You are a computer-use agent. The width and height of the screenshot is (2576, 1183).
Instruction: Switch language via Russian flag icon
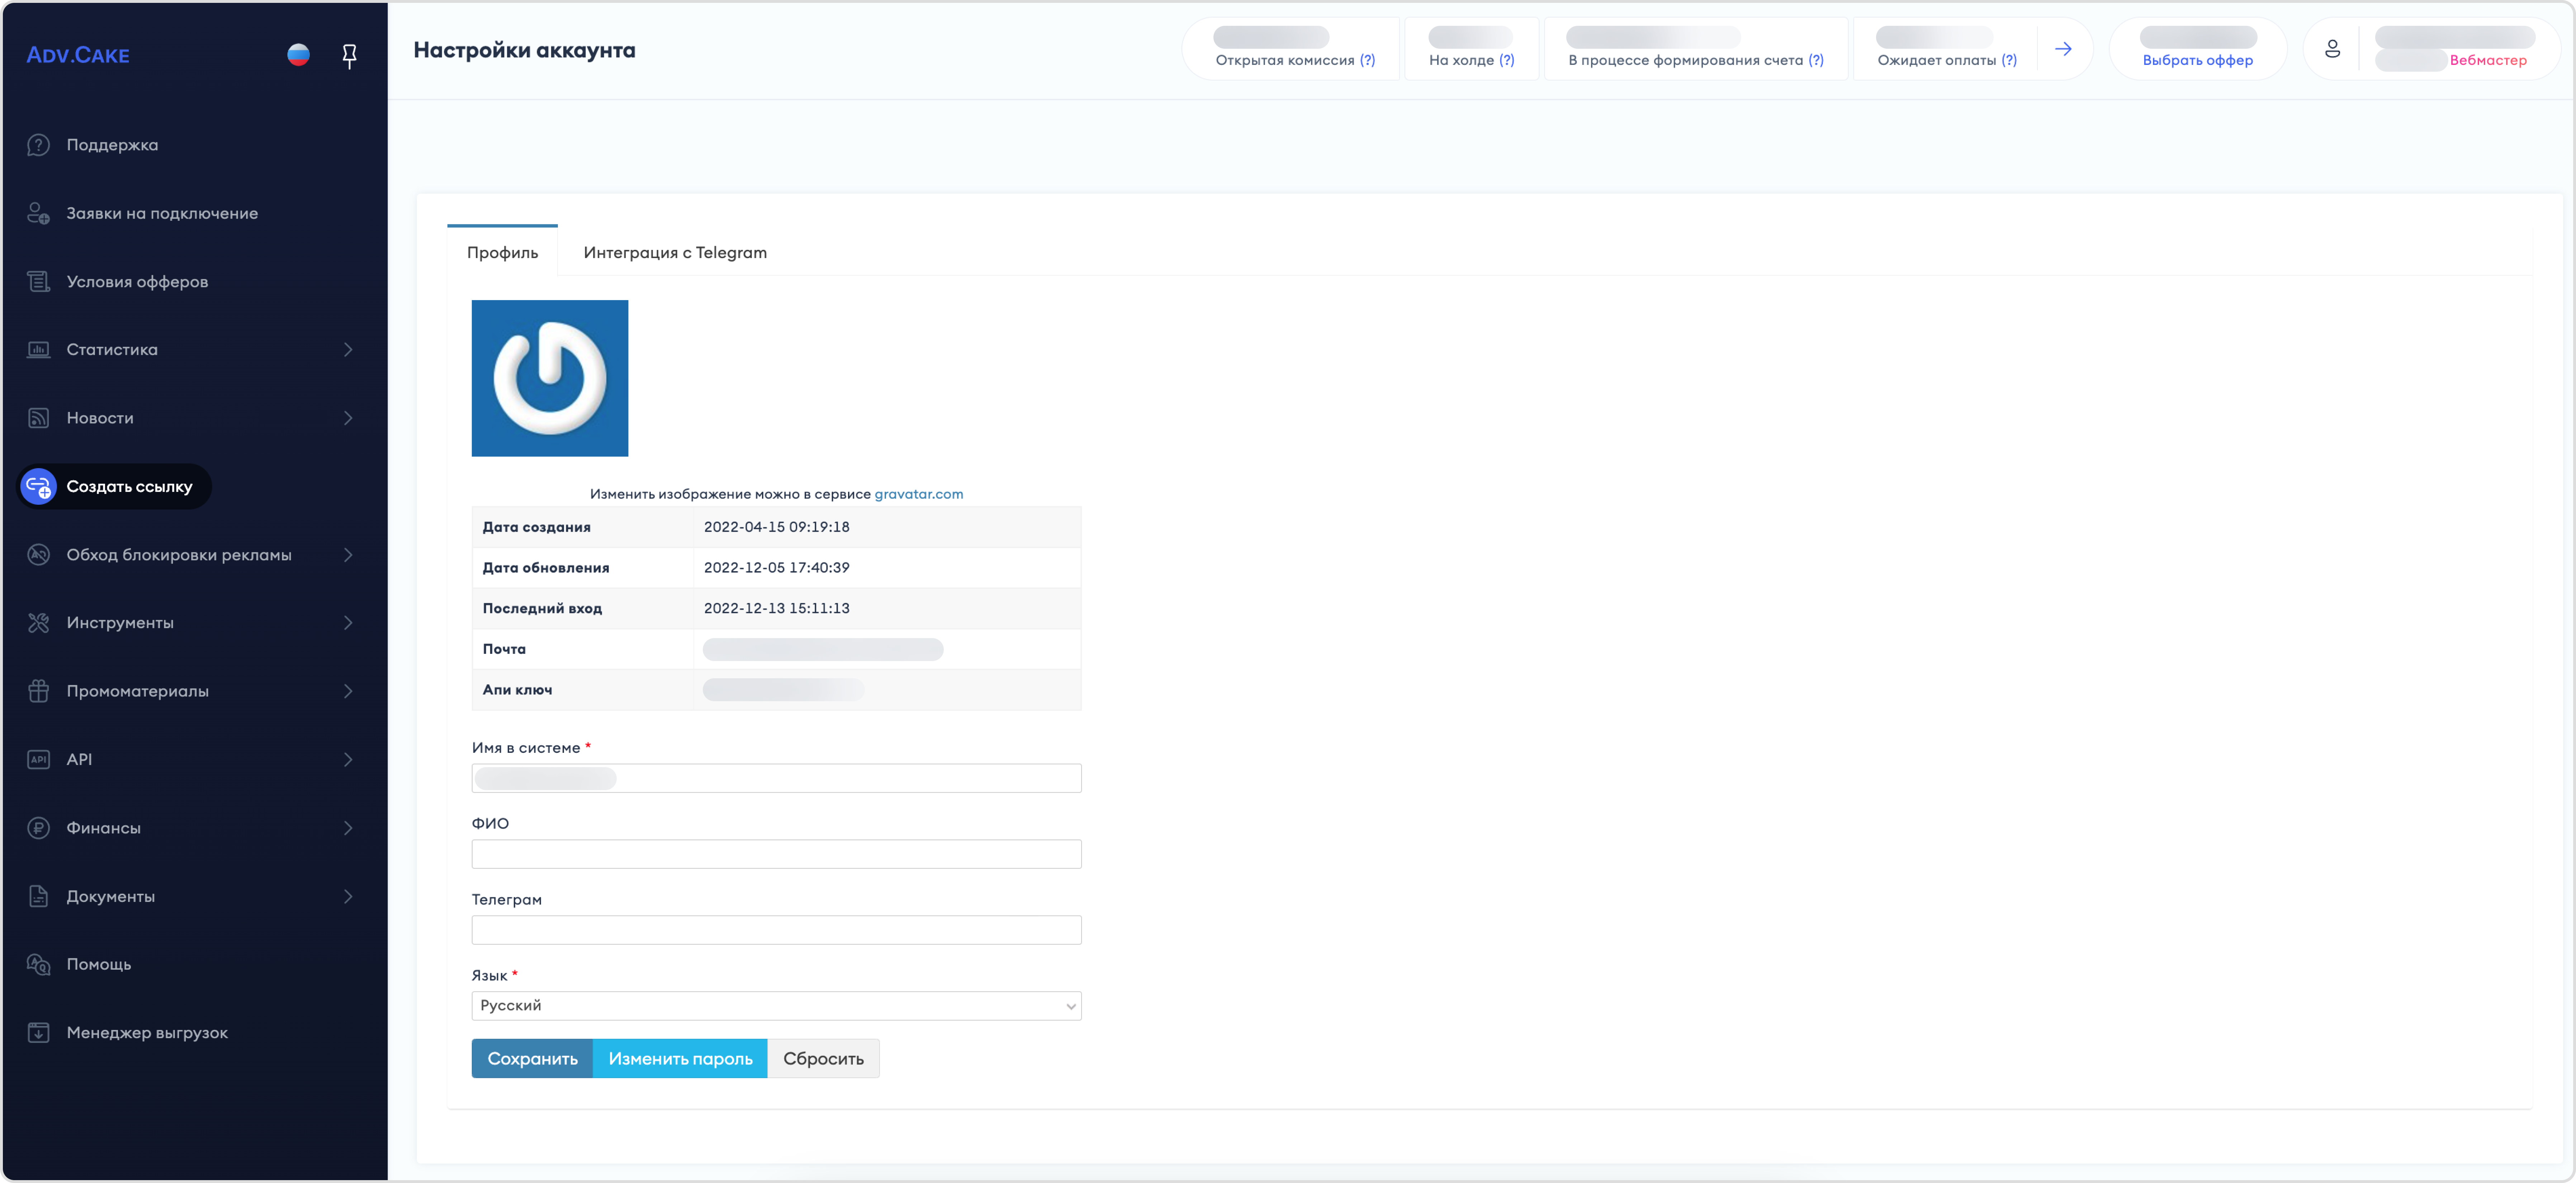[x=298, y=55]
